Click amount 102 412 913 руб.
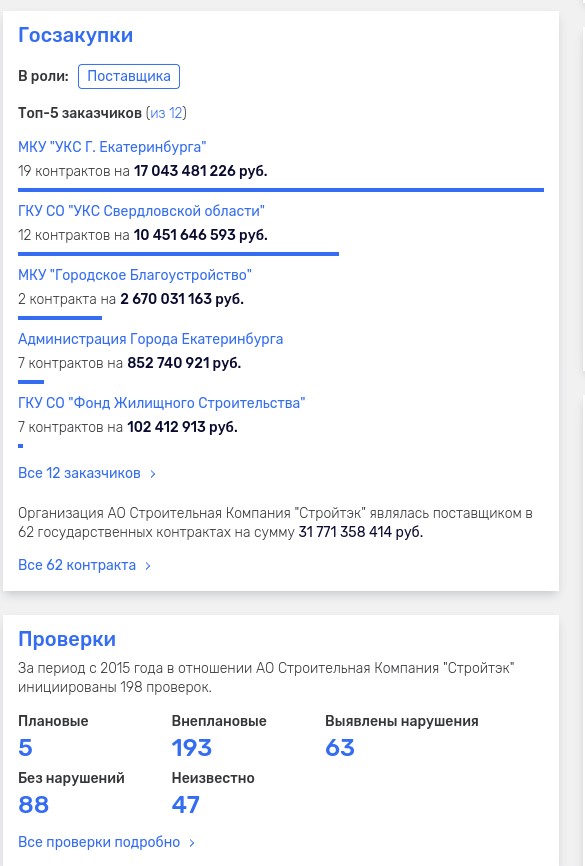Image resolution: width=585 pixels, height=866 pixels. tap(182, 427)
